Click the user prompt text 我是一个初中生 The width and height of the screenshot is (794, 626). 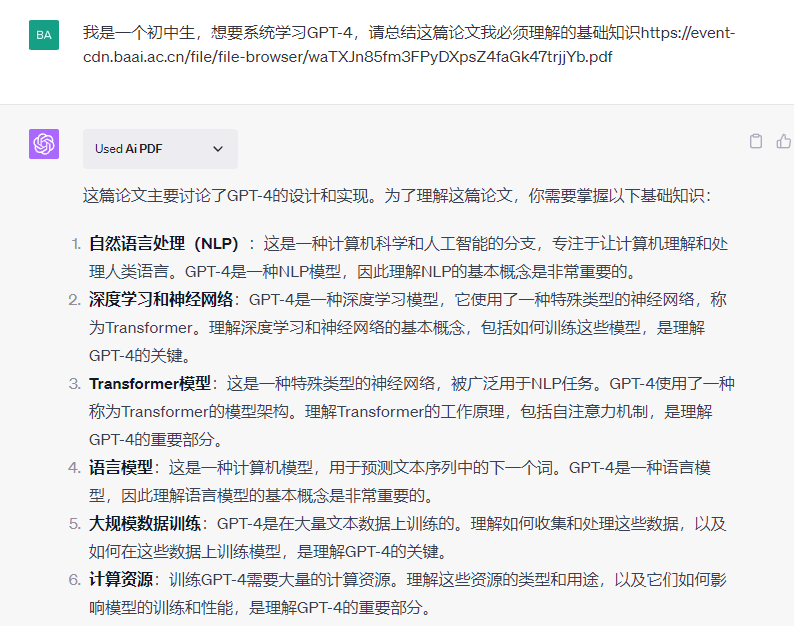pos(139,33)
